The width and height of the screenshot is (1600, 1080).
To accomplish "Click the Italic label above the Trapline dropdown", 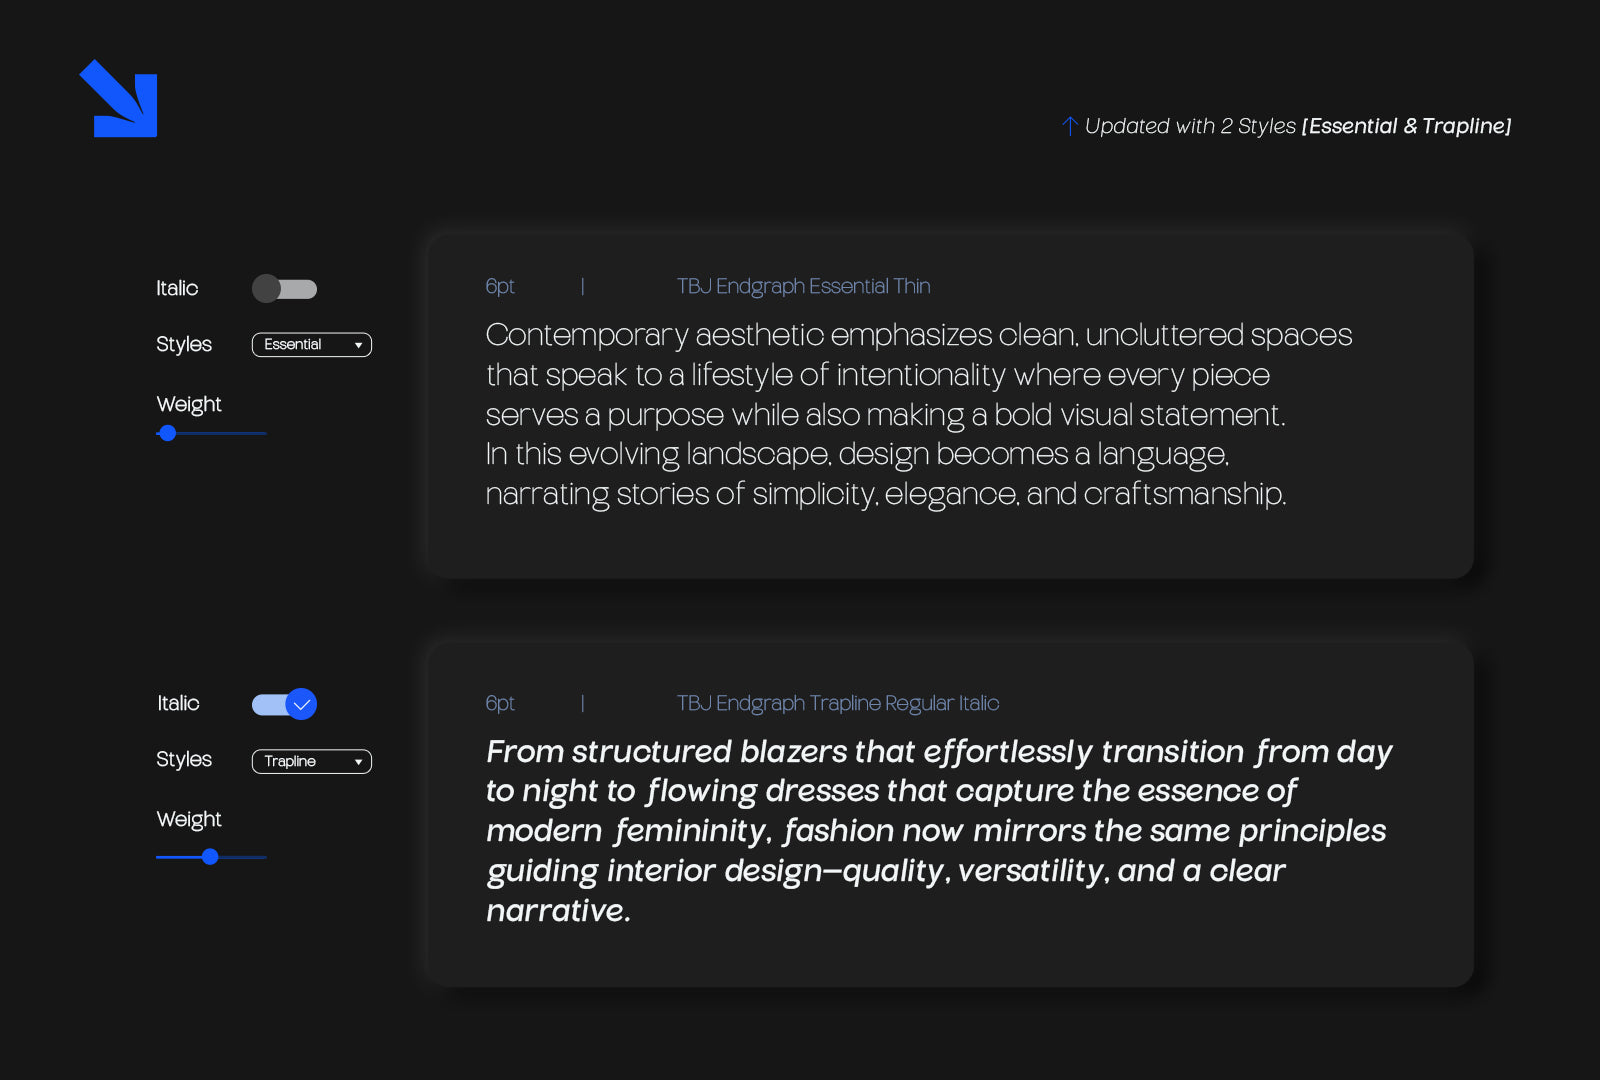I will pyautogui.click(x=178, y=704).
